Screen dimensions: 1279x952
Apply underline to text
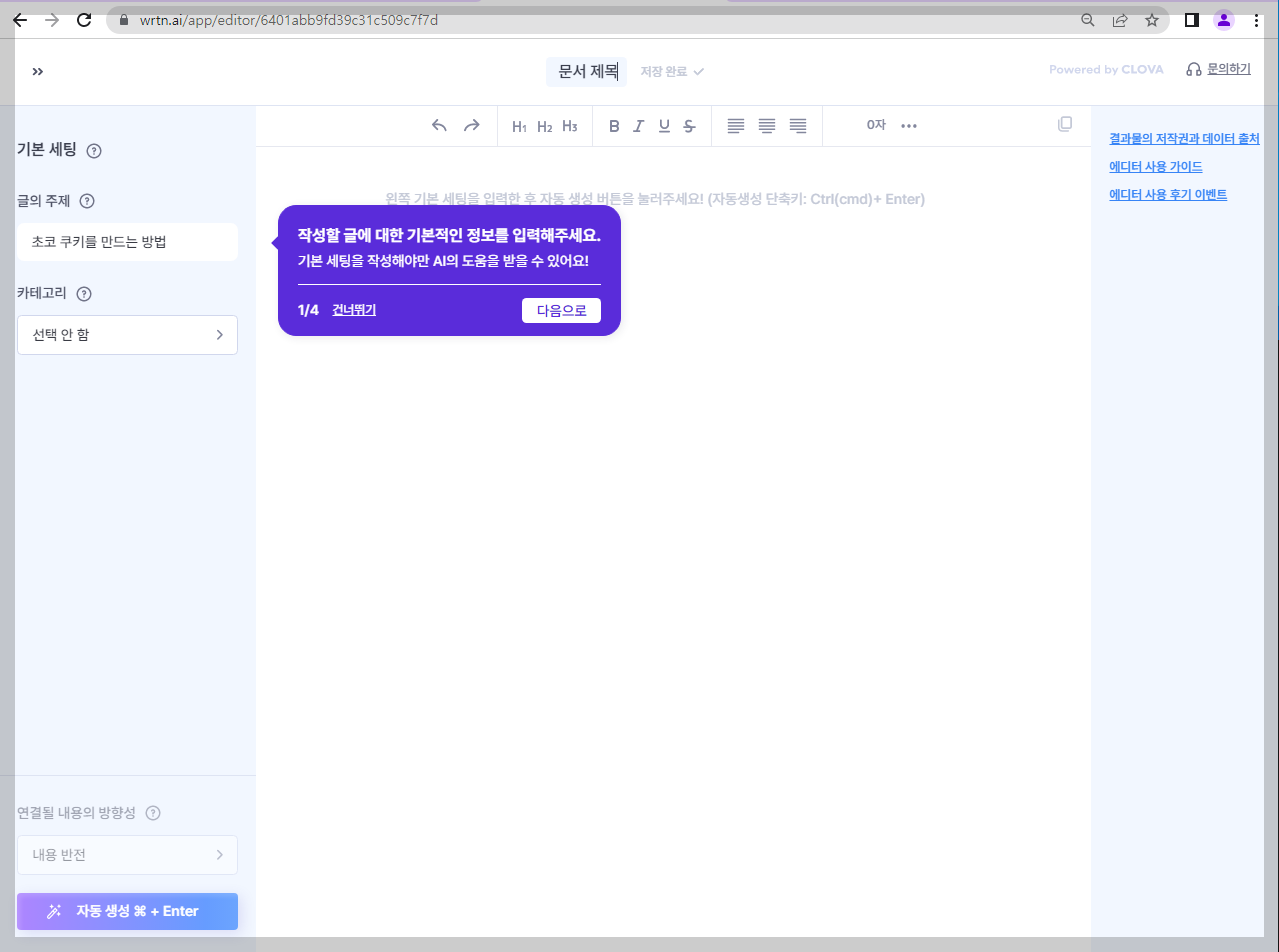pos(664,126)
